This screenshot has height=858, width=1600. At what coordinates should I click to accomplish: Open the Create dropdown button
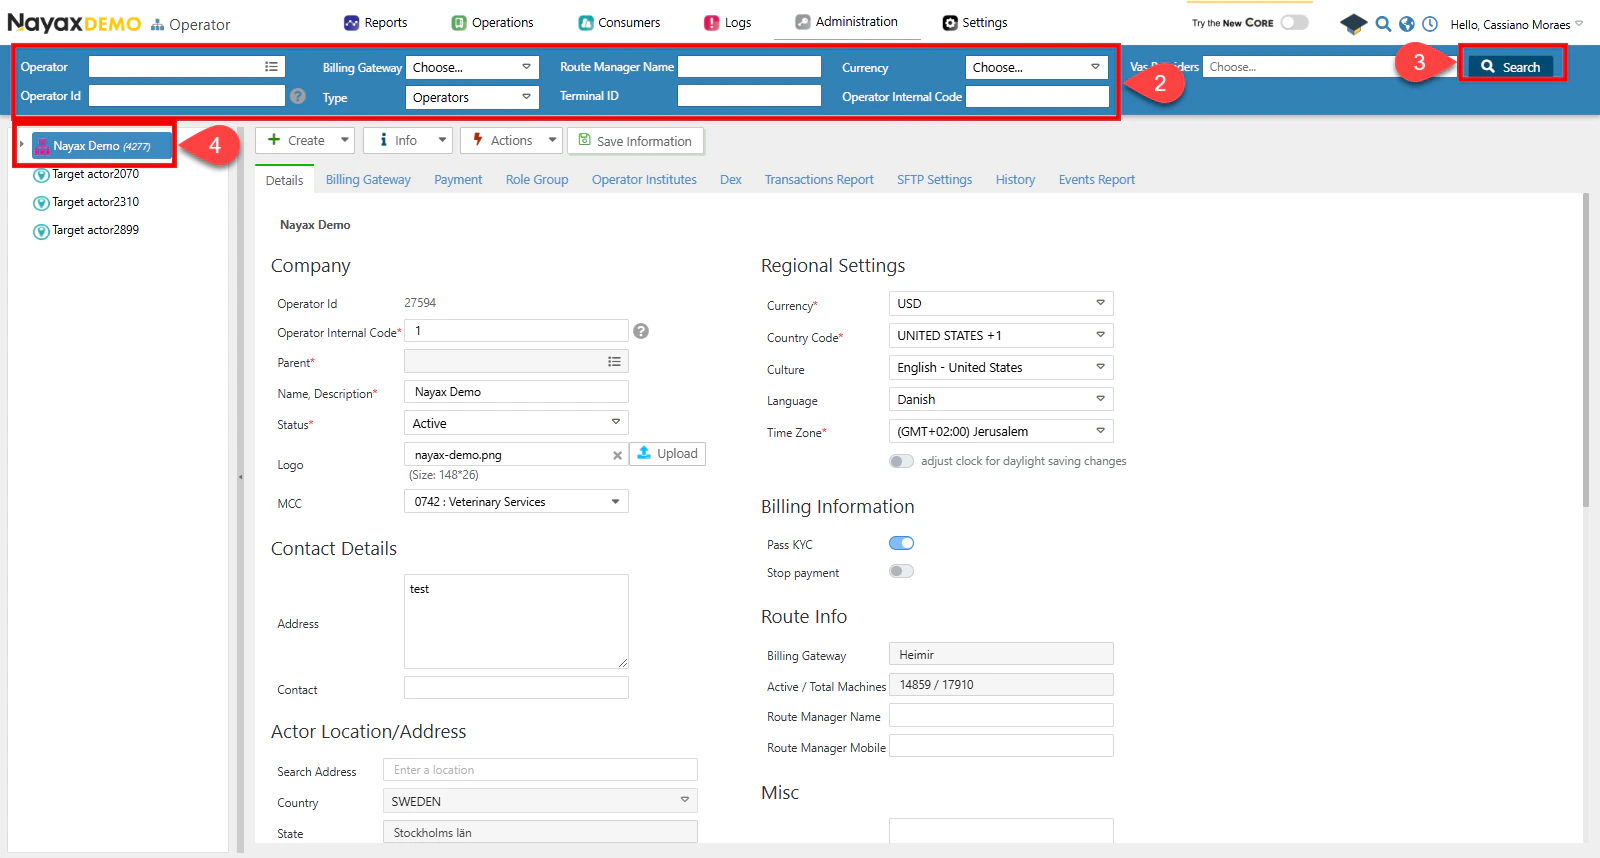(x=305, y=140)
